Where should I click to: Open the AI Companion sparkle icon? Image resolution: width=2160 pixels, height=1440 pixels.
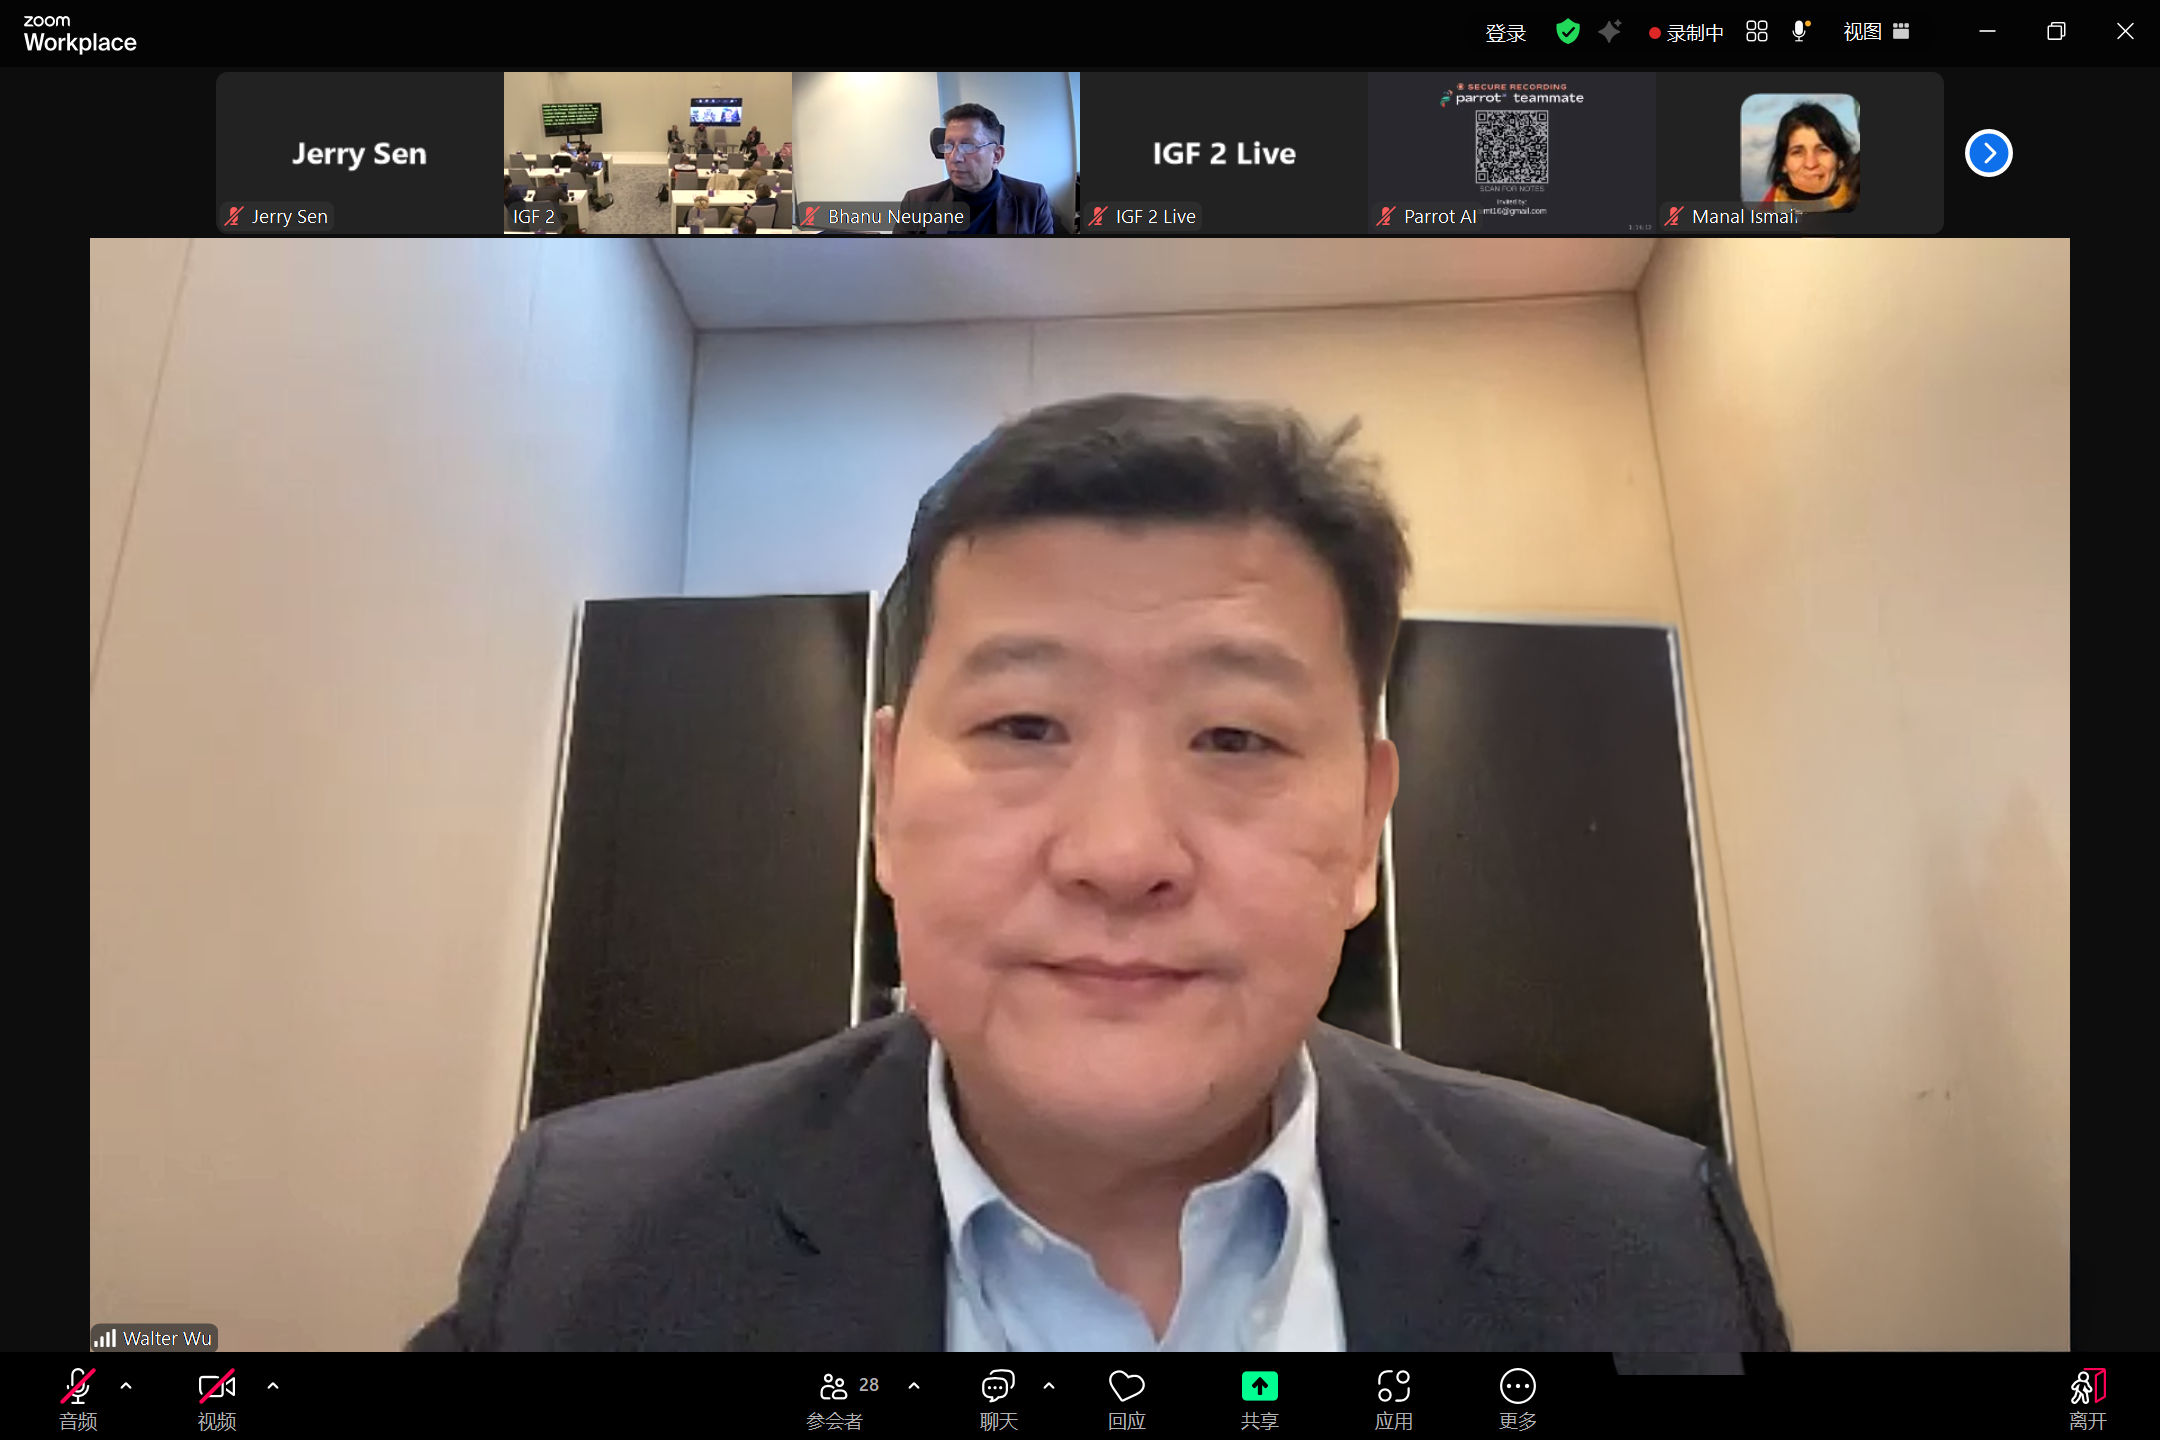pos(1609,32)
